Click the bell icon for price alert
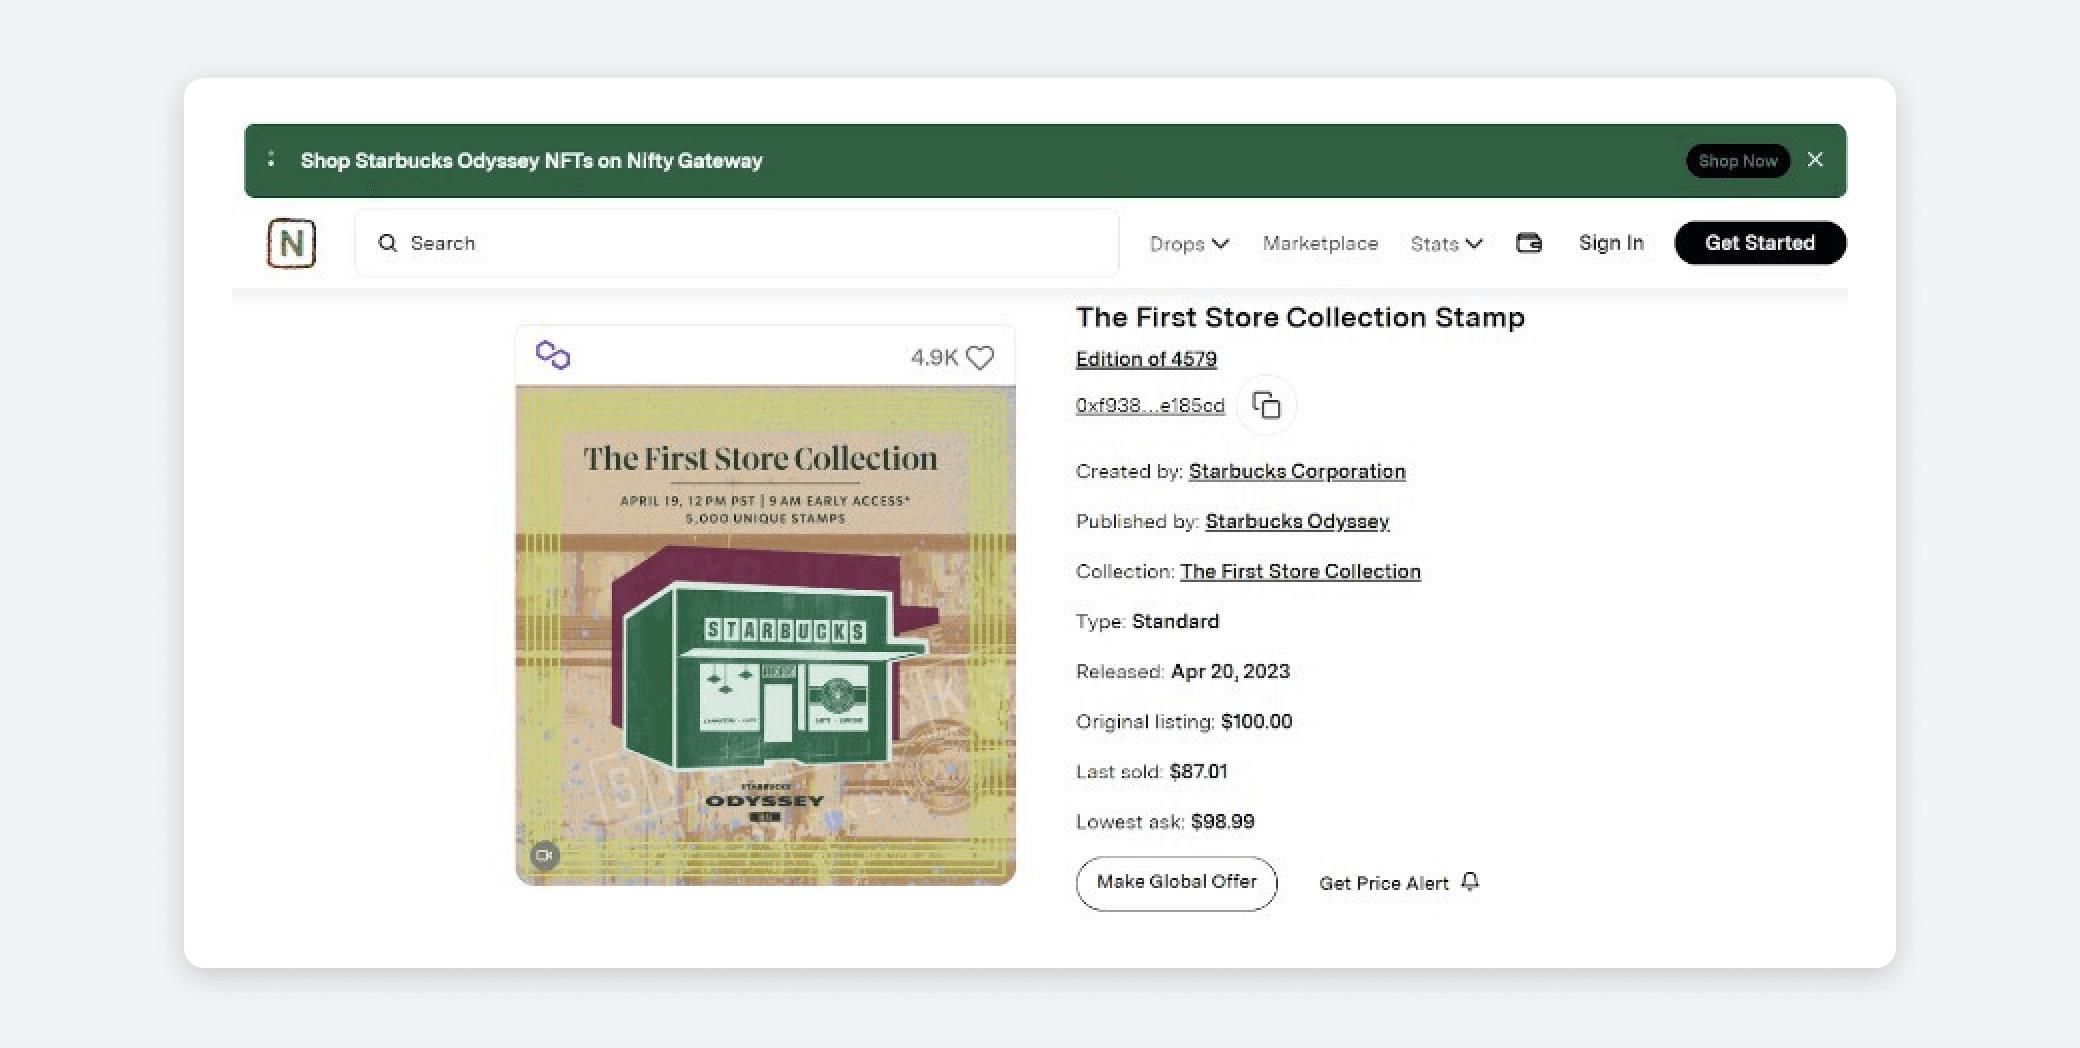 point(1470,882)
